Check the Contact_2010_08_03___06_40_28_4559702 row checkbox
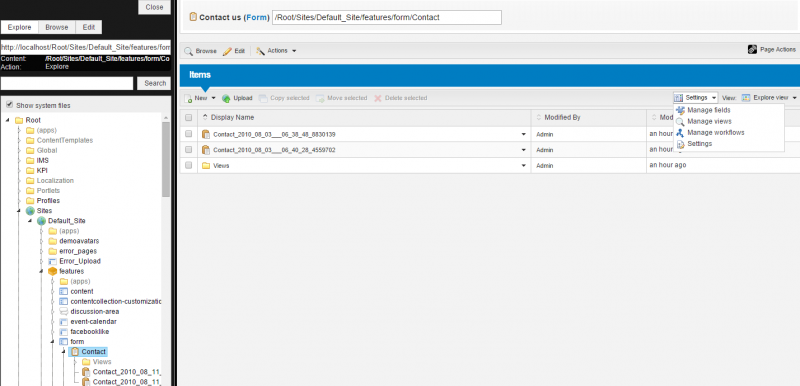Image resolution: width=800 pixels, height=386 pixels. [x=189, y=149]
